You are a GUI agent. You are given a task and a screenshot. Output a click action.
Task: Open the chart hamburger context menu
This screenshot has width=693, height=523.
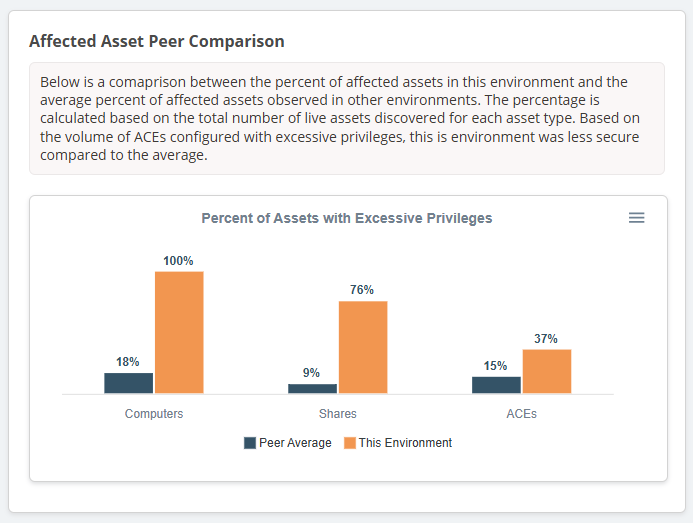coord(636,218)
